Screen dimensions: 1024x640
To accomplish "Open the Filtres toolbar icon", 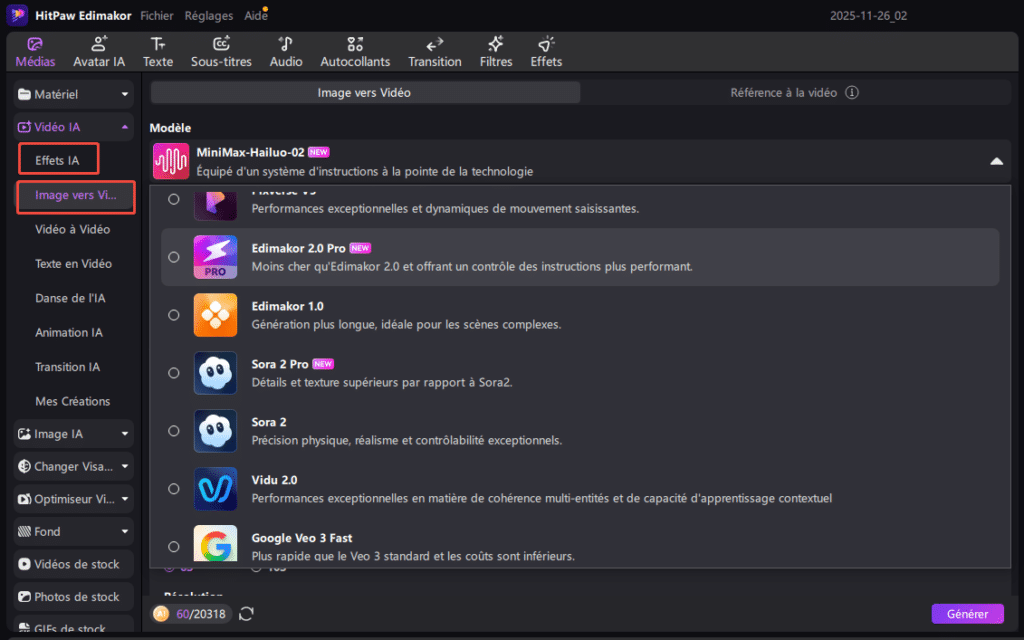I will 495,45.
